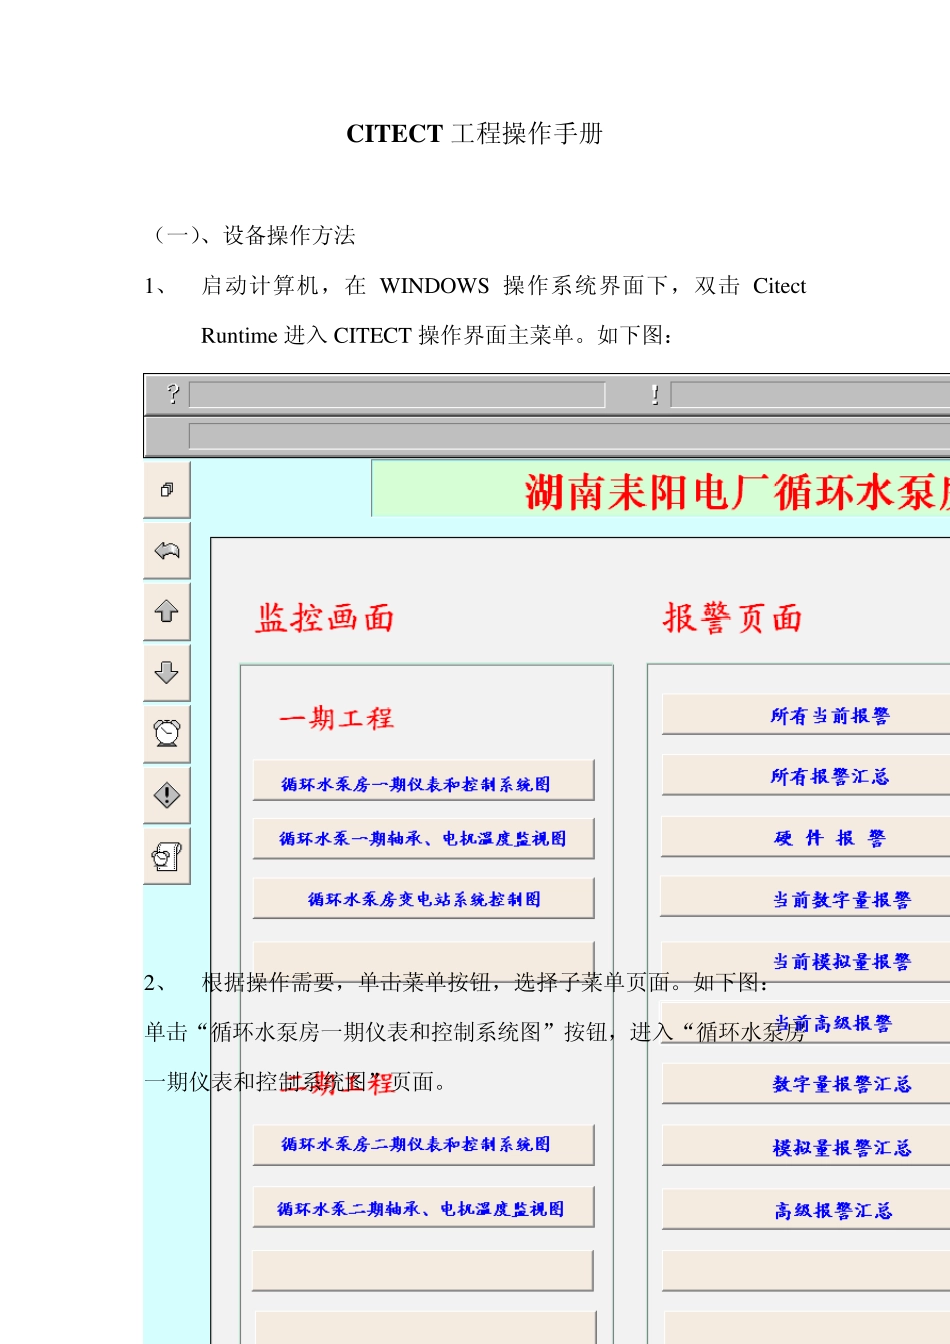This screenshot has width=950, height=1344.
Task: Open 循环水泵房二期仪表和控制系统图 page
Action: 423,1144
